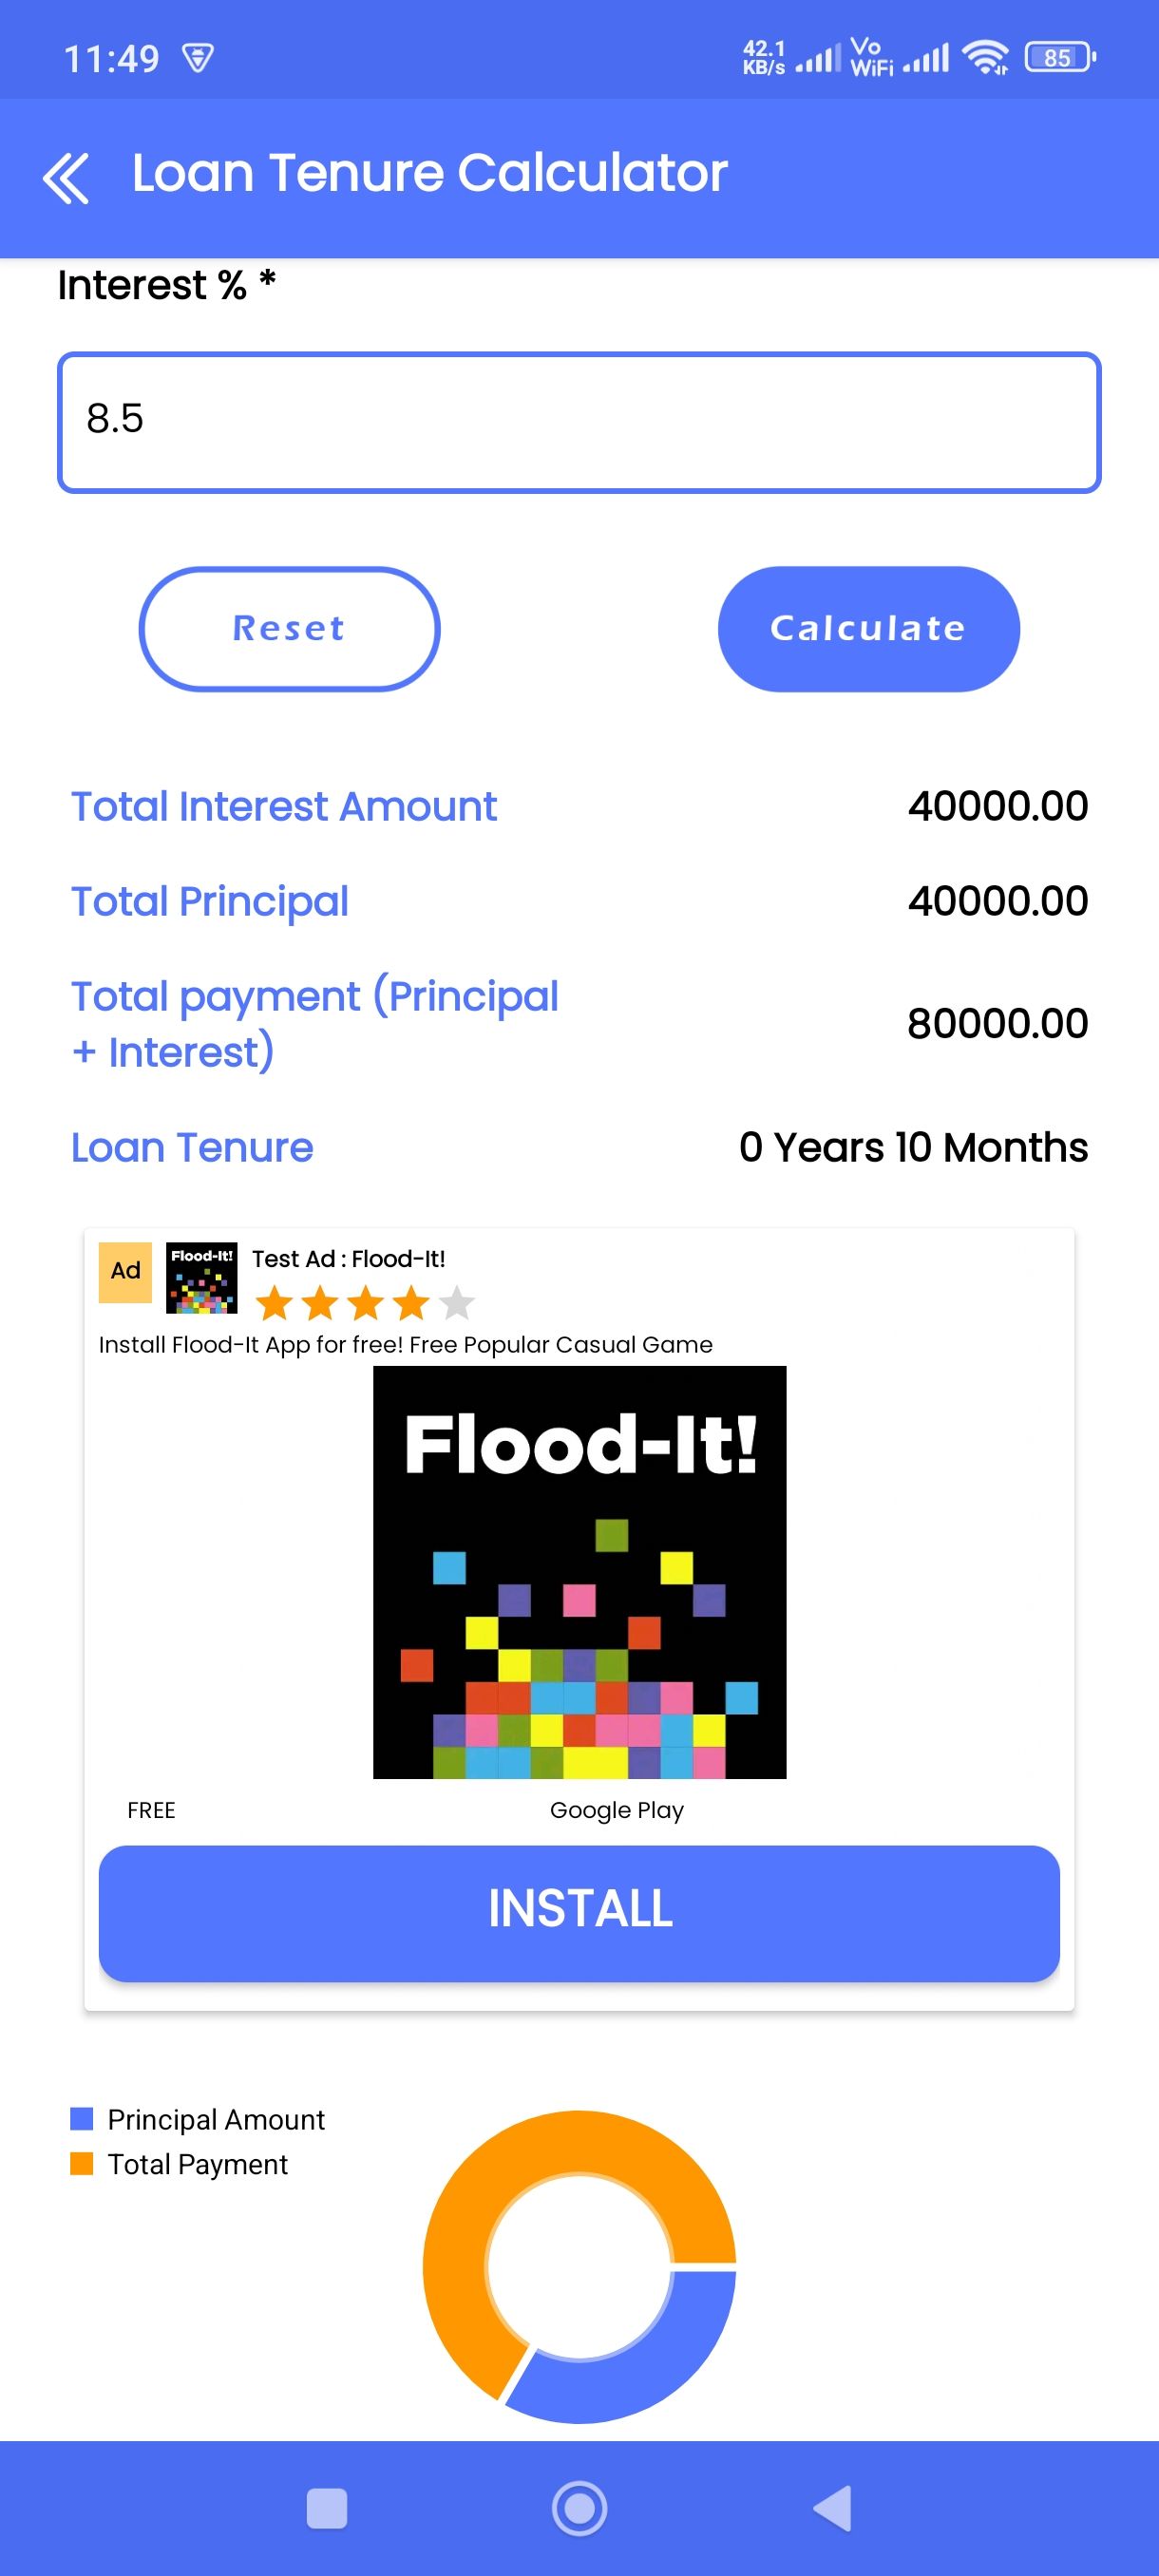Tap the Reset button
Image resolution: width=1159 pixels, height=2576 pixels.
coord(289,629)
